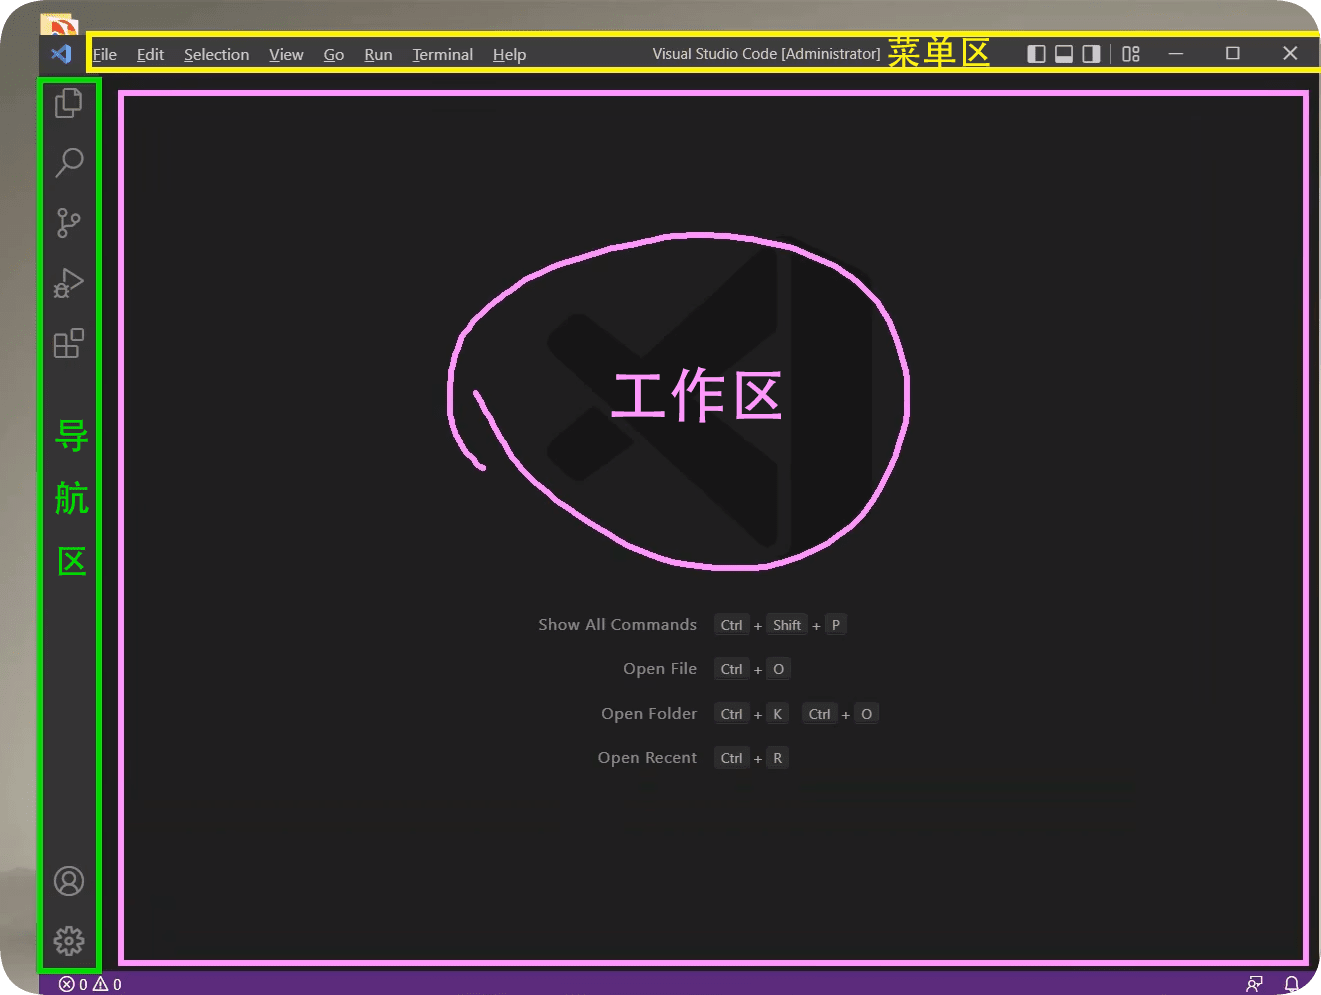1321x995 pixels.
Task: Open the File menu
Action: coord(105,54)
